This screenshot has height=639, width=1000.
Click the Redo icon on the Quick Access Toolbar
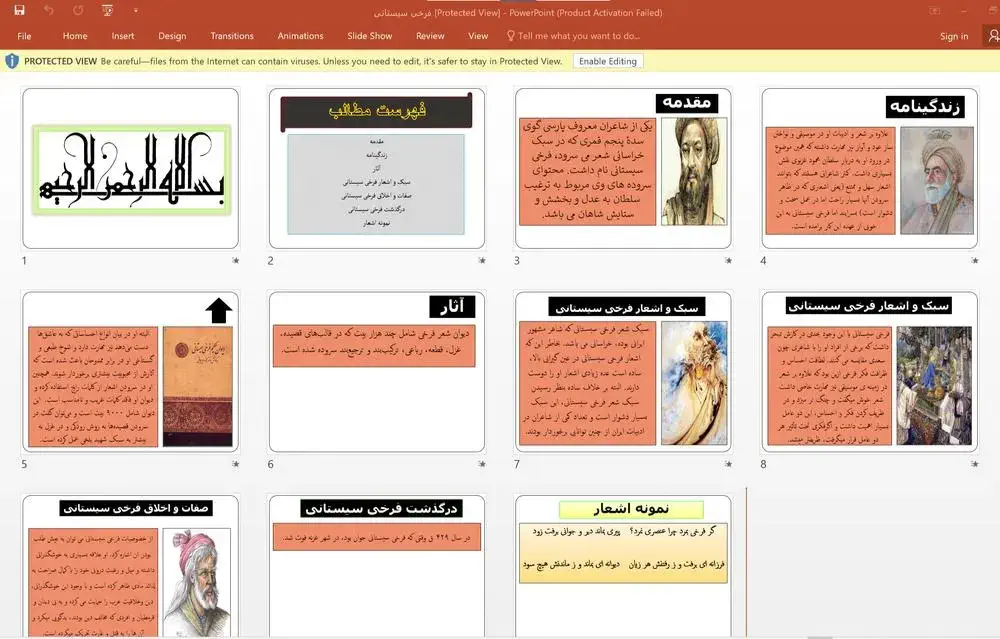(78, 9)
